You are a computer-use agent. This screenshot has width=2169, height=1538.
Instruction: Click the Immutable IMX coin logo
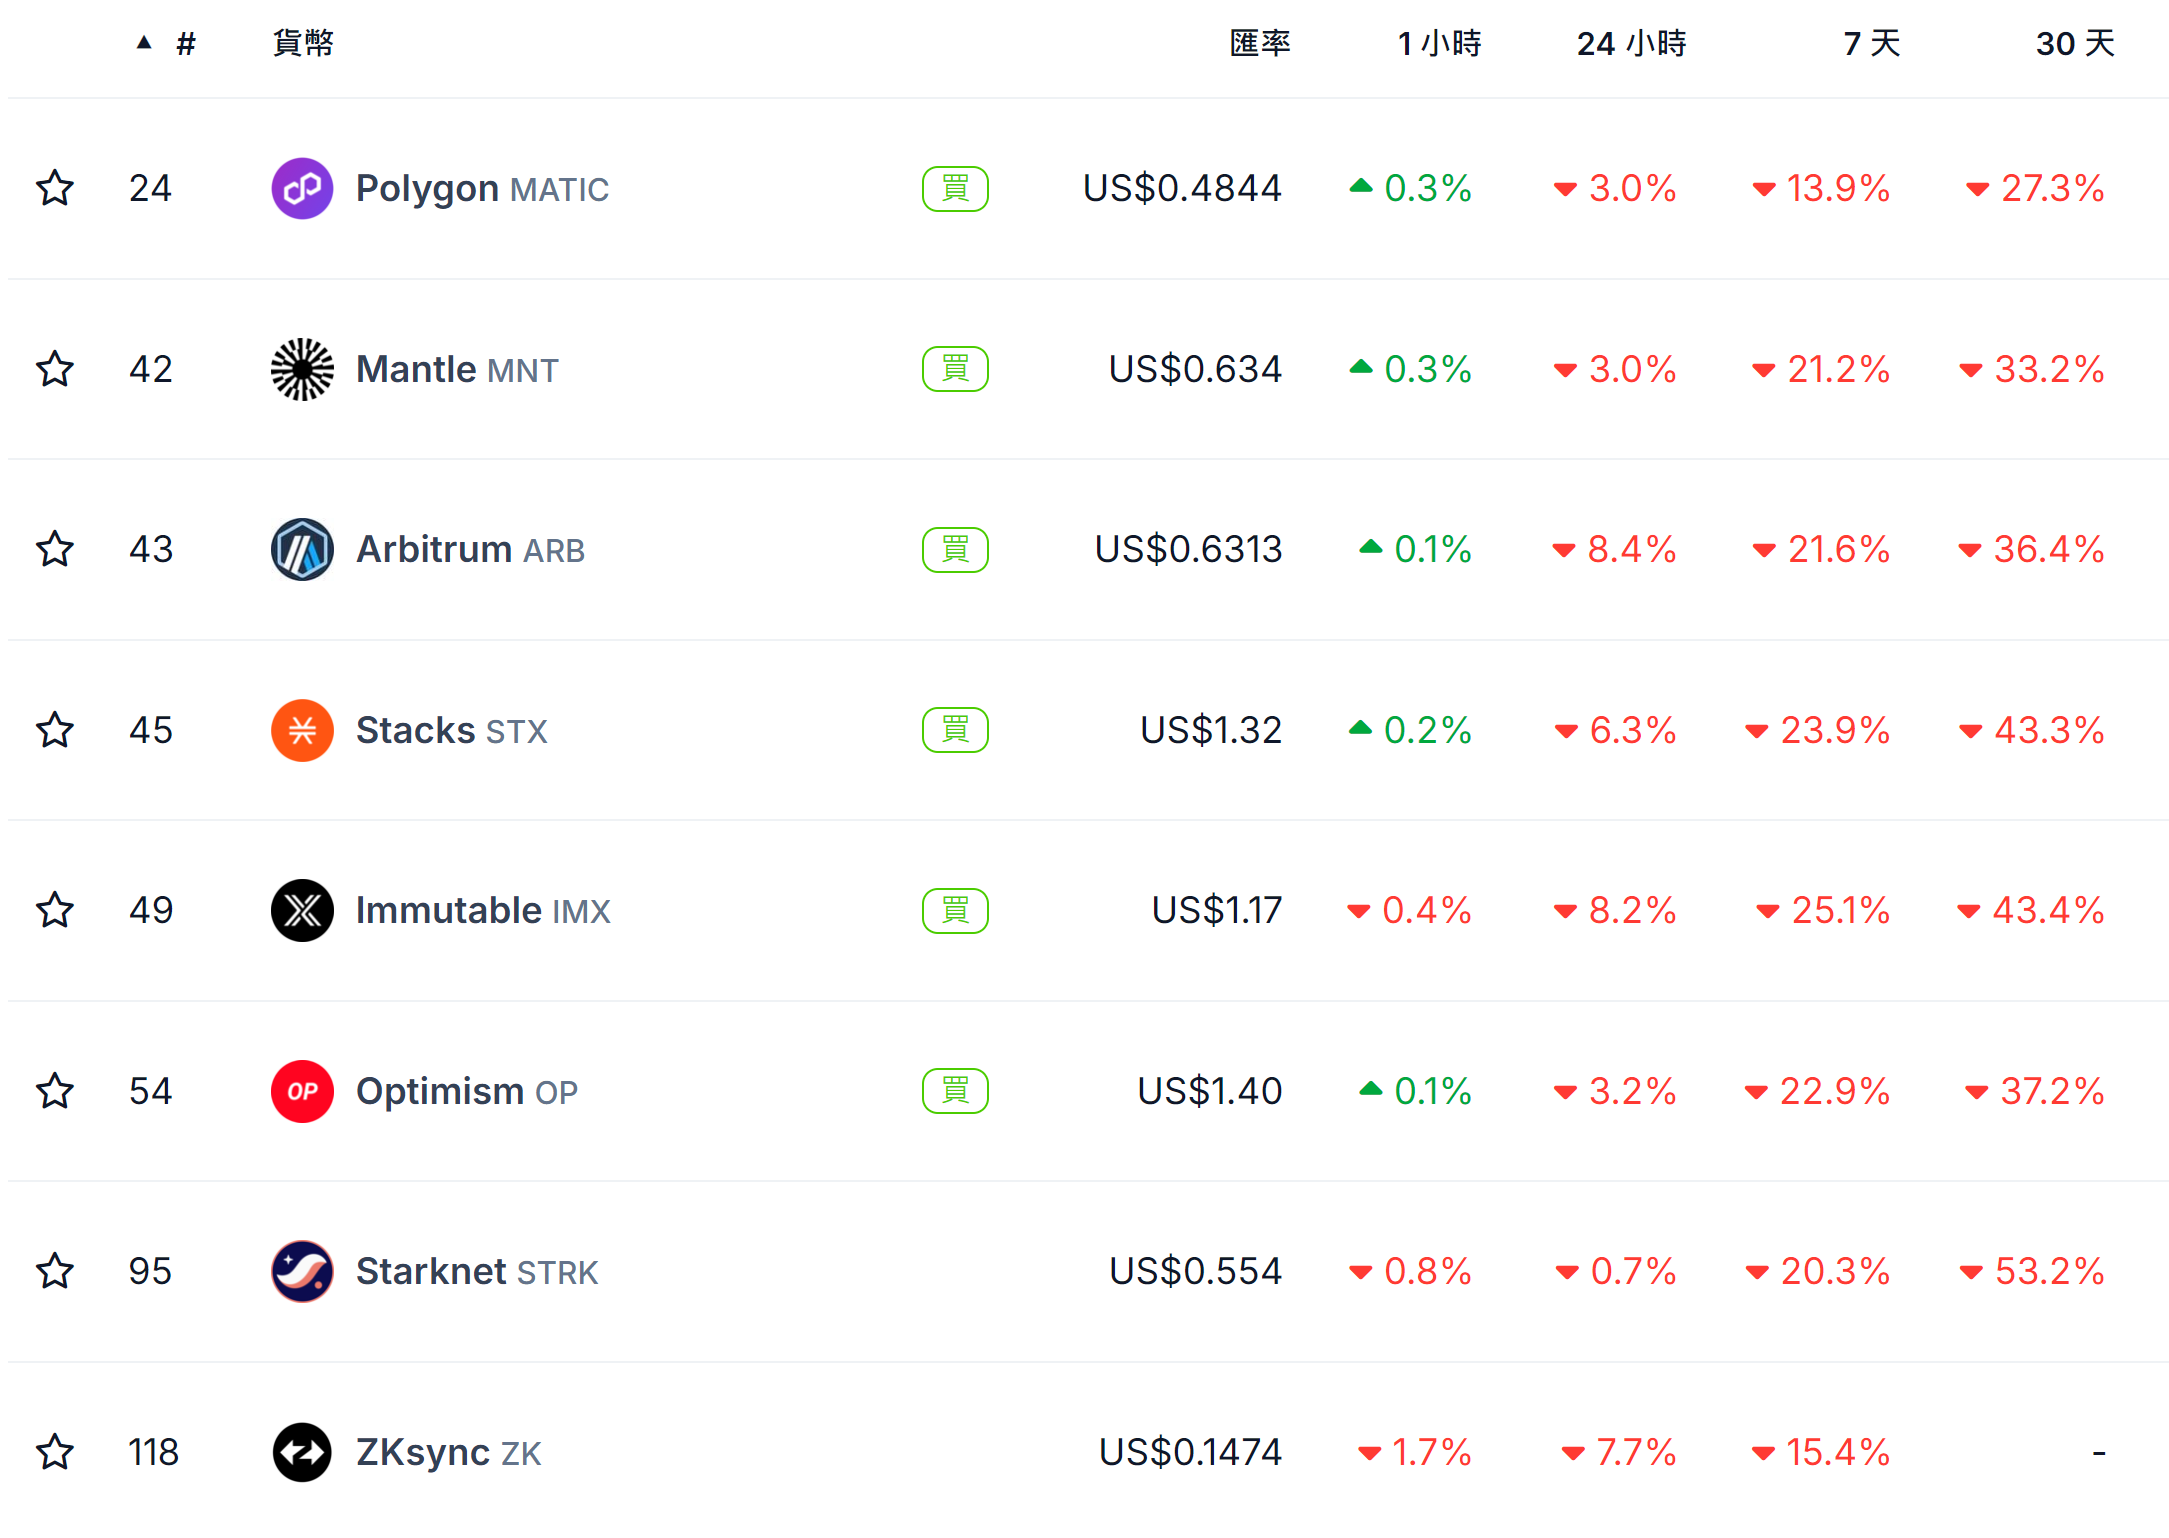pos(302,910)
